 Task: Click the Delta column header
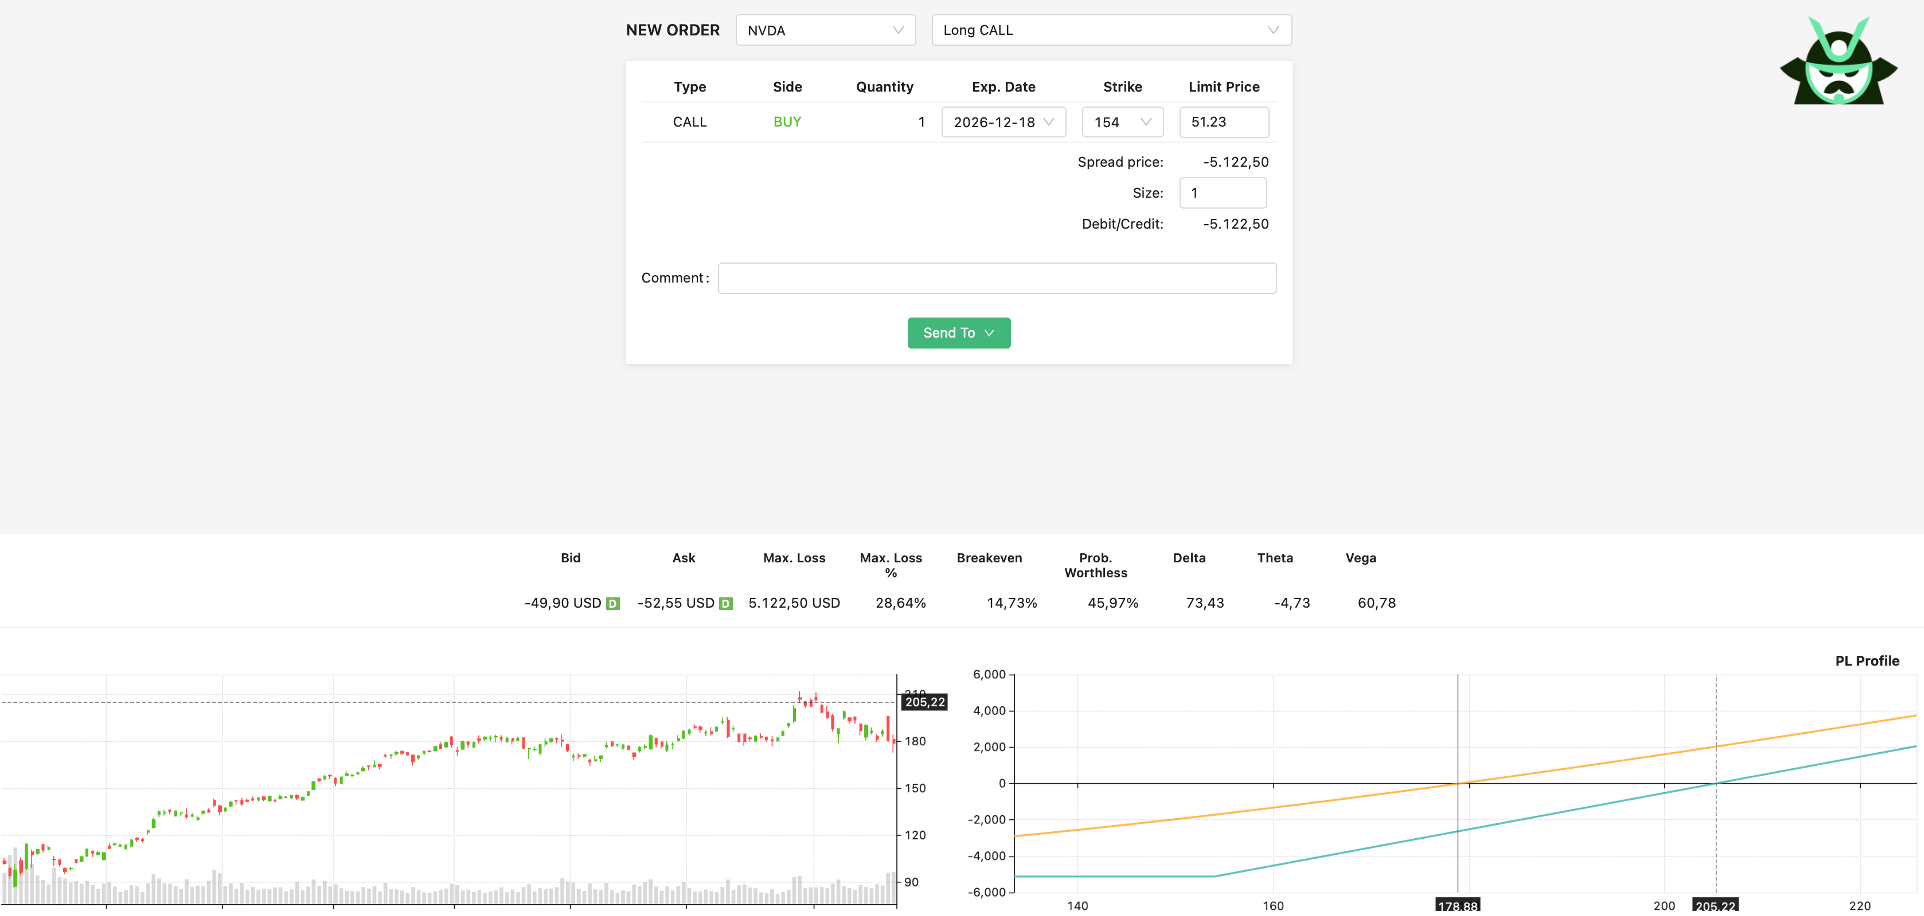coord(1189,558)
